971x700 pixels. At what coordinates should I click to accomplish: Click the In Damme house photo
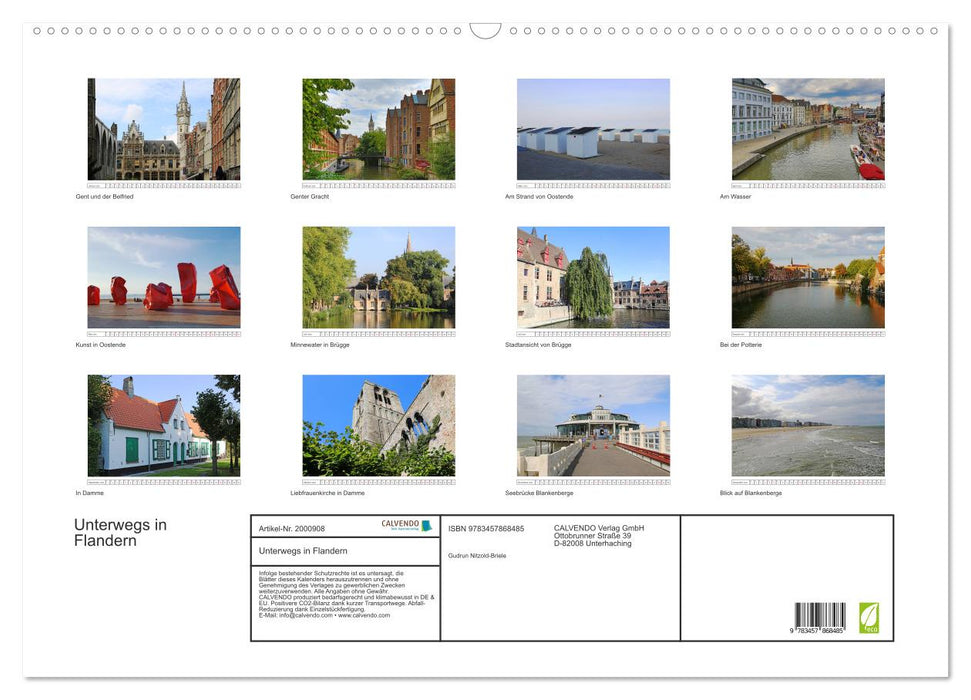163,426
